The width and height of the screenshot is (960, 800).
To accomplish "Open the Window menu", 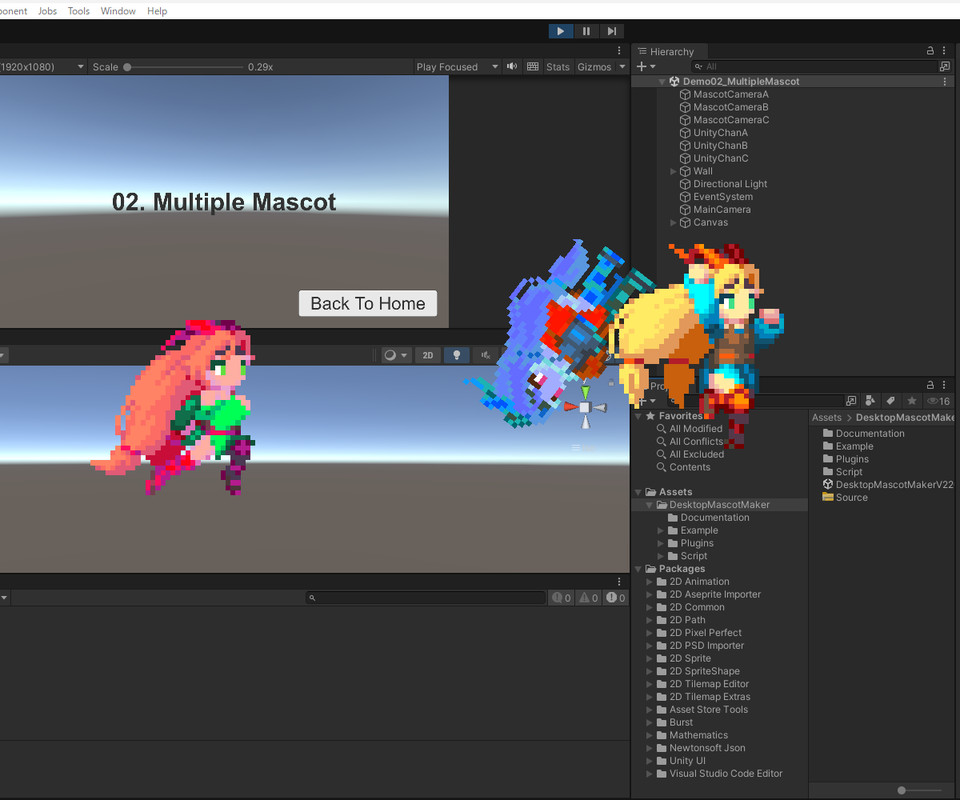I will coord(118,11).
